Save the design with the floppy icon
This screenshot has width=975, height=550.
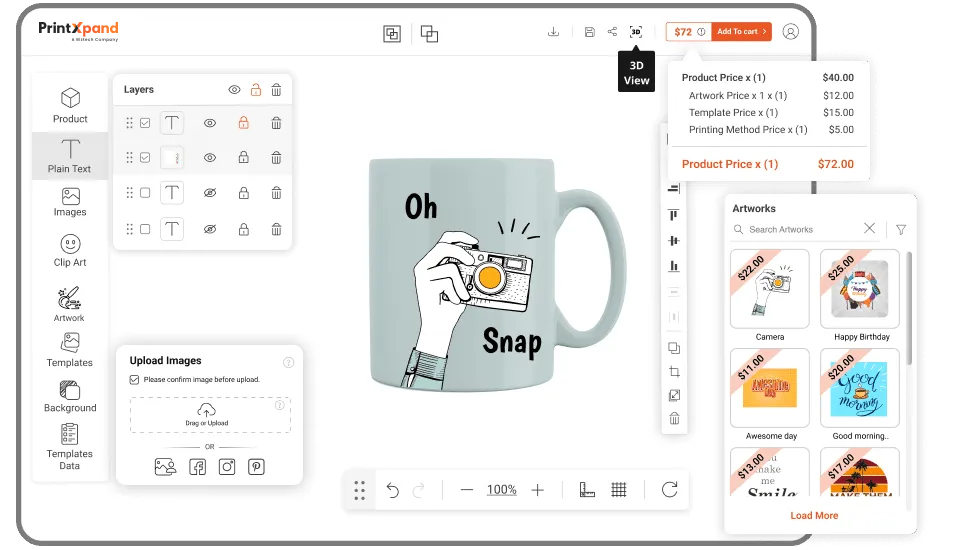[589, 32]
